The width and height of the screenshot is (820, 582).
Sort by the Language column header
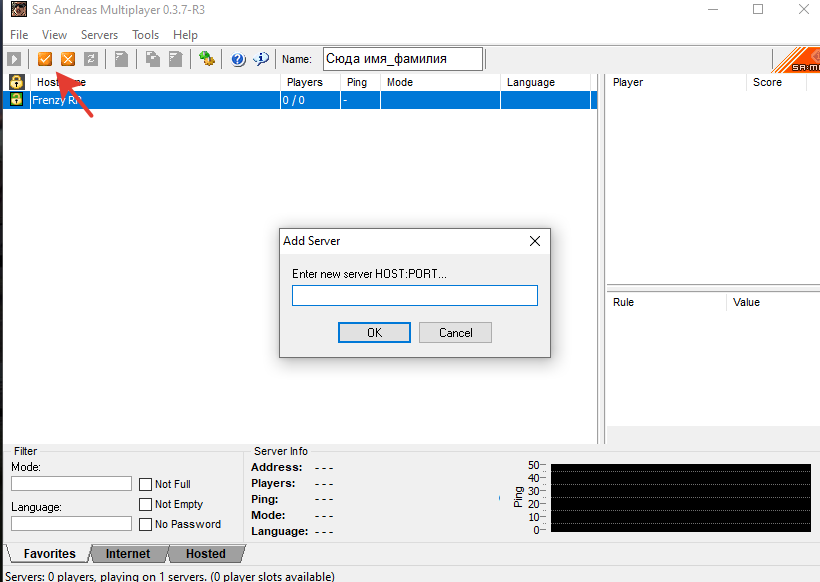[546, 82]
